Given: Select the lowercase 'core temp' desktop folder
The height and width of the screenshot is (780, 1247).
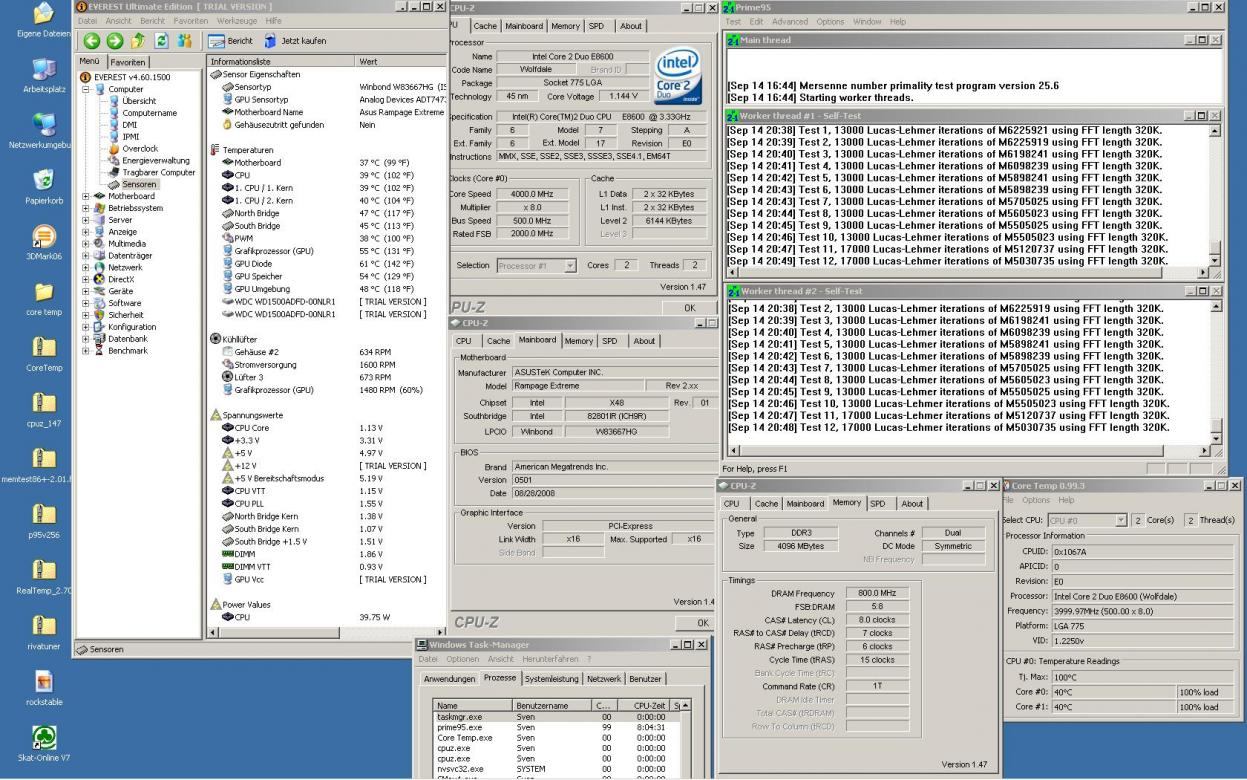Looking at the screenshot, I should click(44, 297).
